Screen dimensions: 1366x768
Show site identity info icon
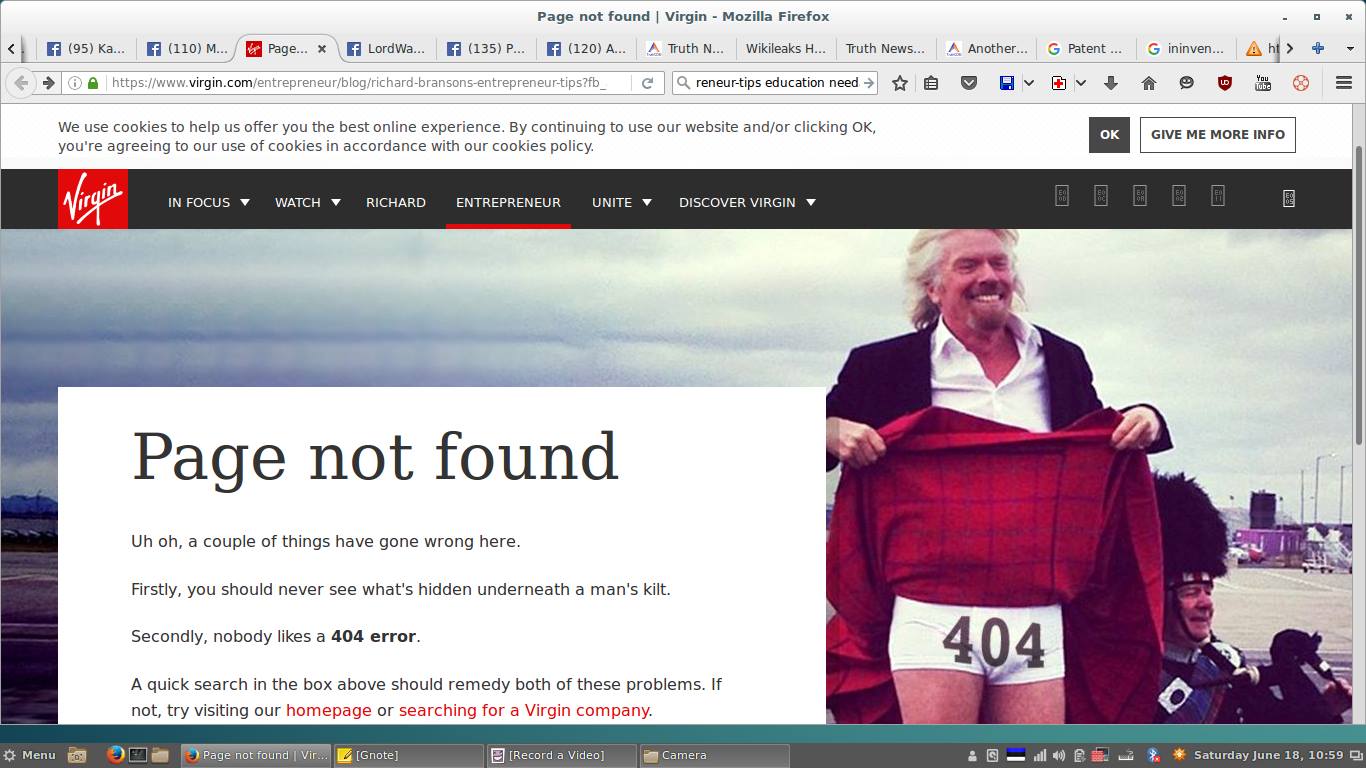[75, 83]
